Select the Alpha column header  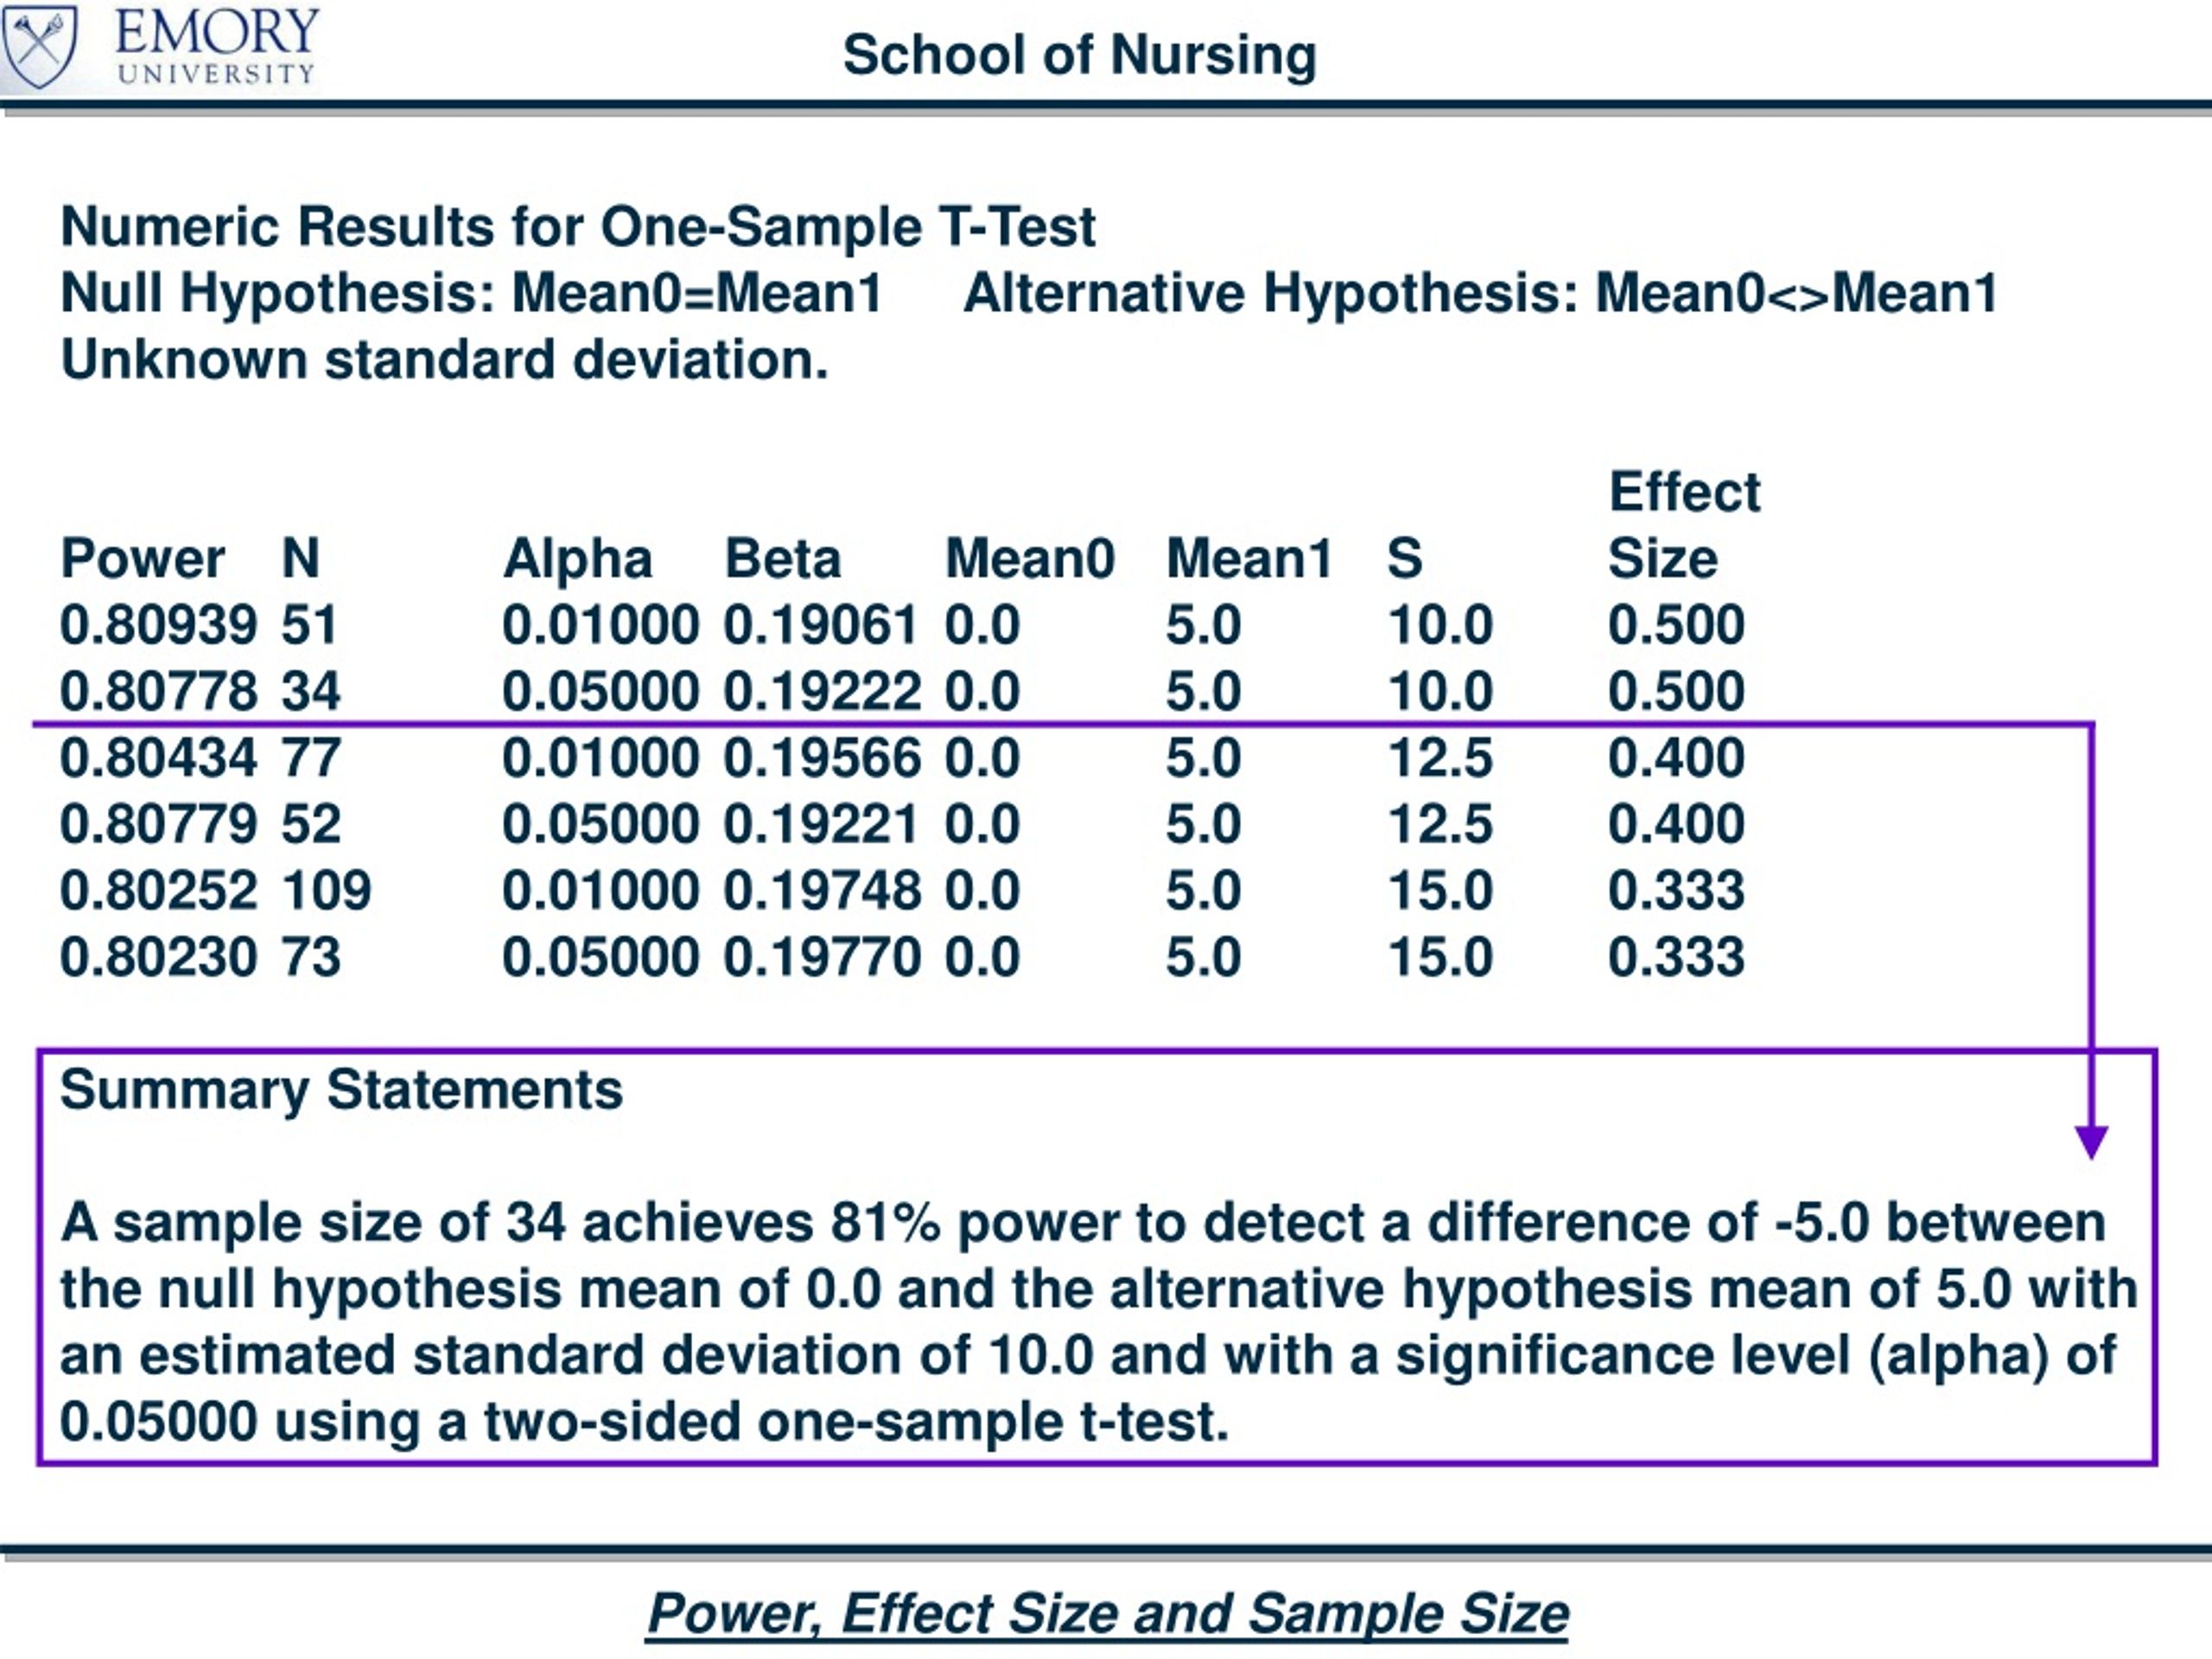(577, 558)
